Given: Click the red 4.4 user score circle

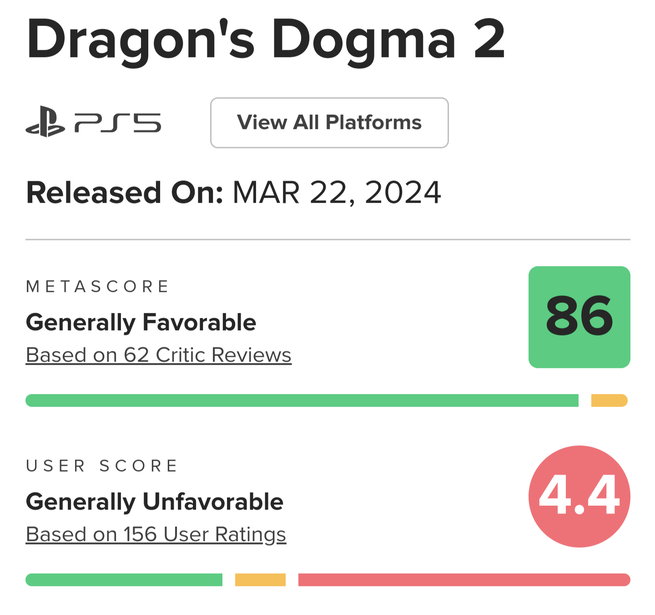Looking at the screenshot, I should pos(579,497).
